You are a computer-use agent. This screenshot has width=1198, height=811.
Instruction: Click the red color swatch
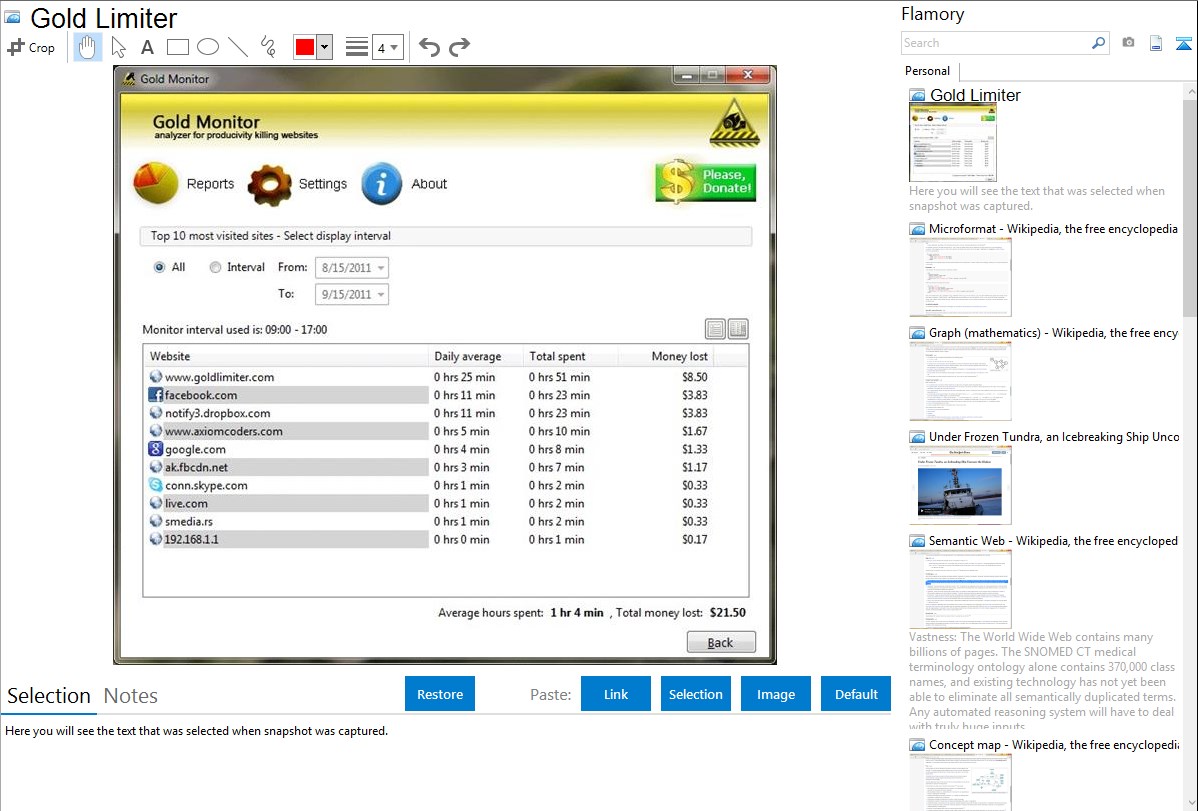(x=304, y=47)
